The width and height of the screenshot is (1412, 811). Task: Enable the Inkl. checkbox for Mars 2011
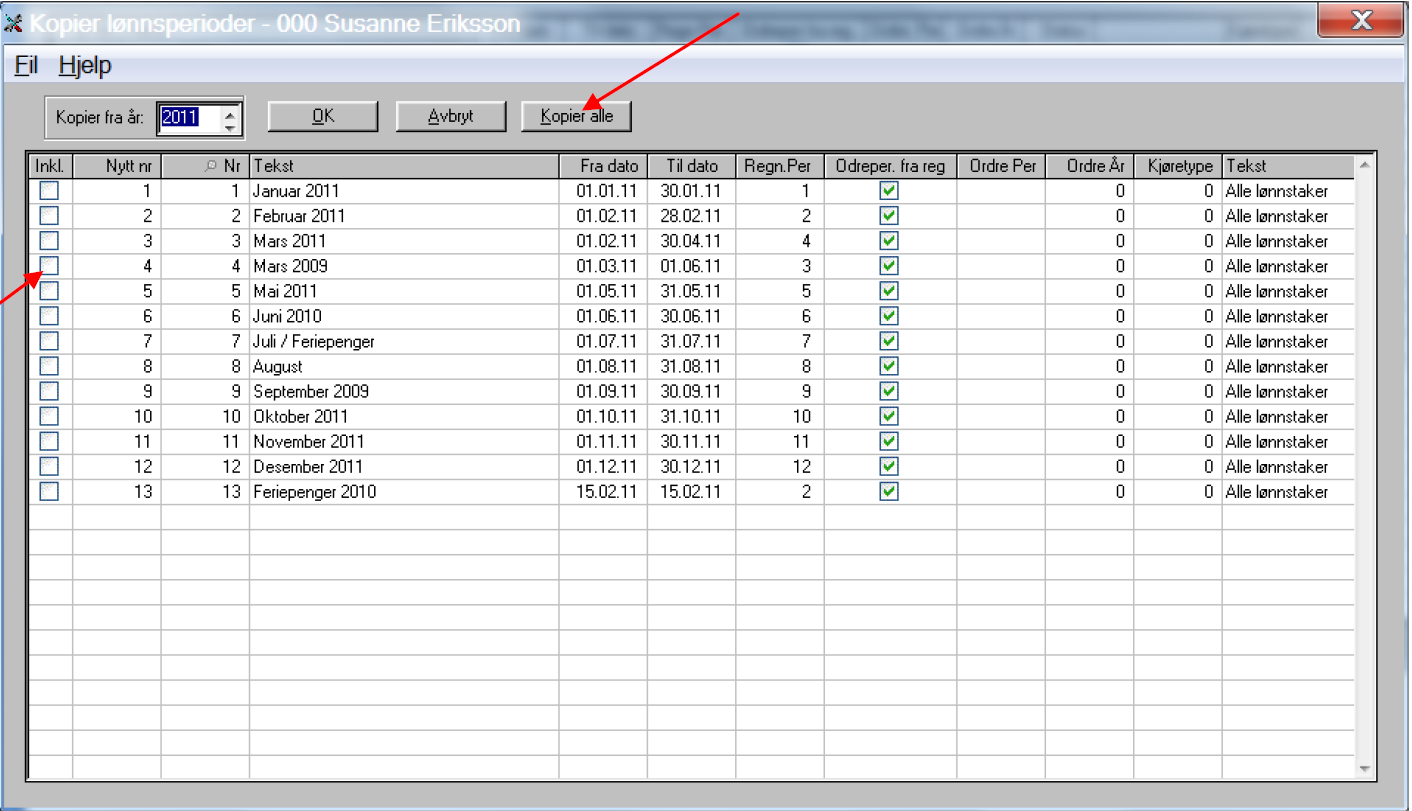pos(49,241)
